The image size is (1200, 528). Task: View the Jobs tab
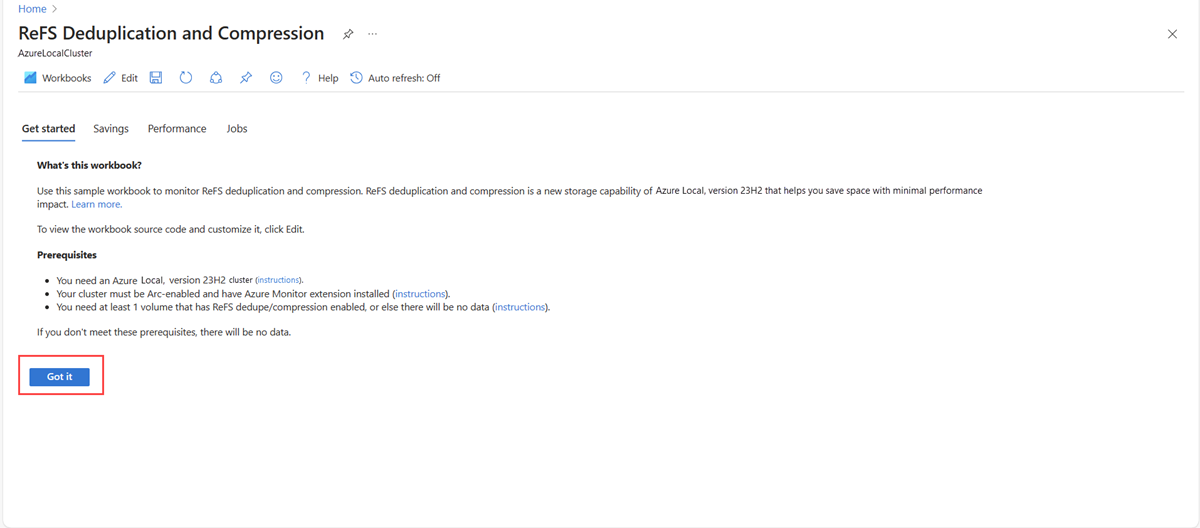[x=237, y=129]
